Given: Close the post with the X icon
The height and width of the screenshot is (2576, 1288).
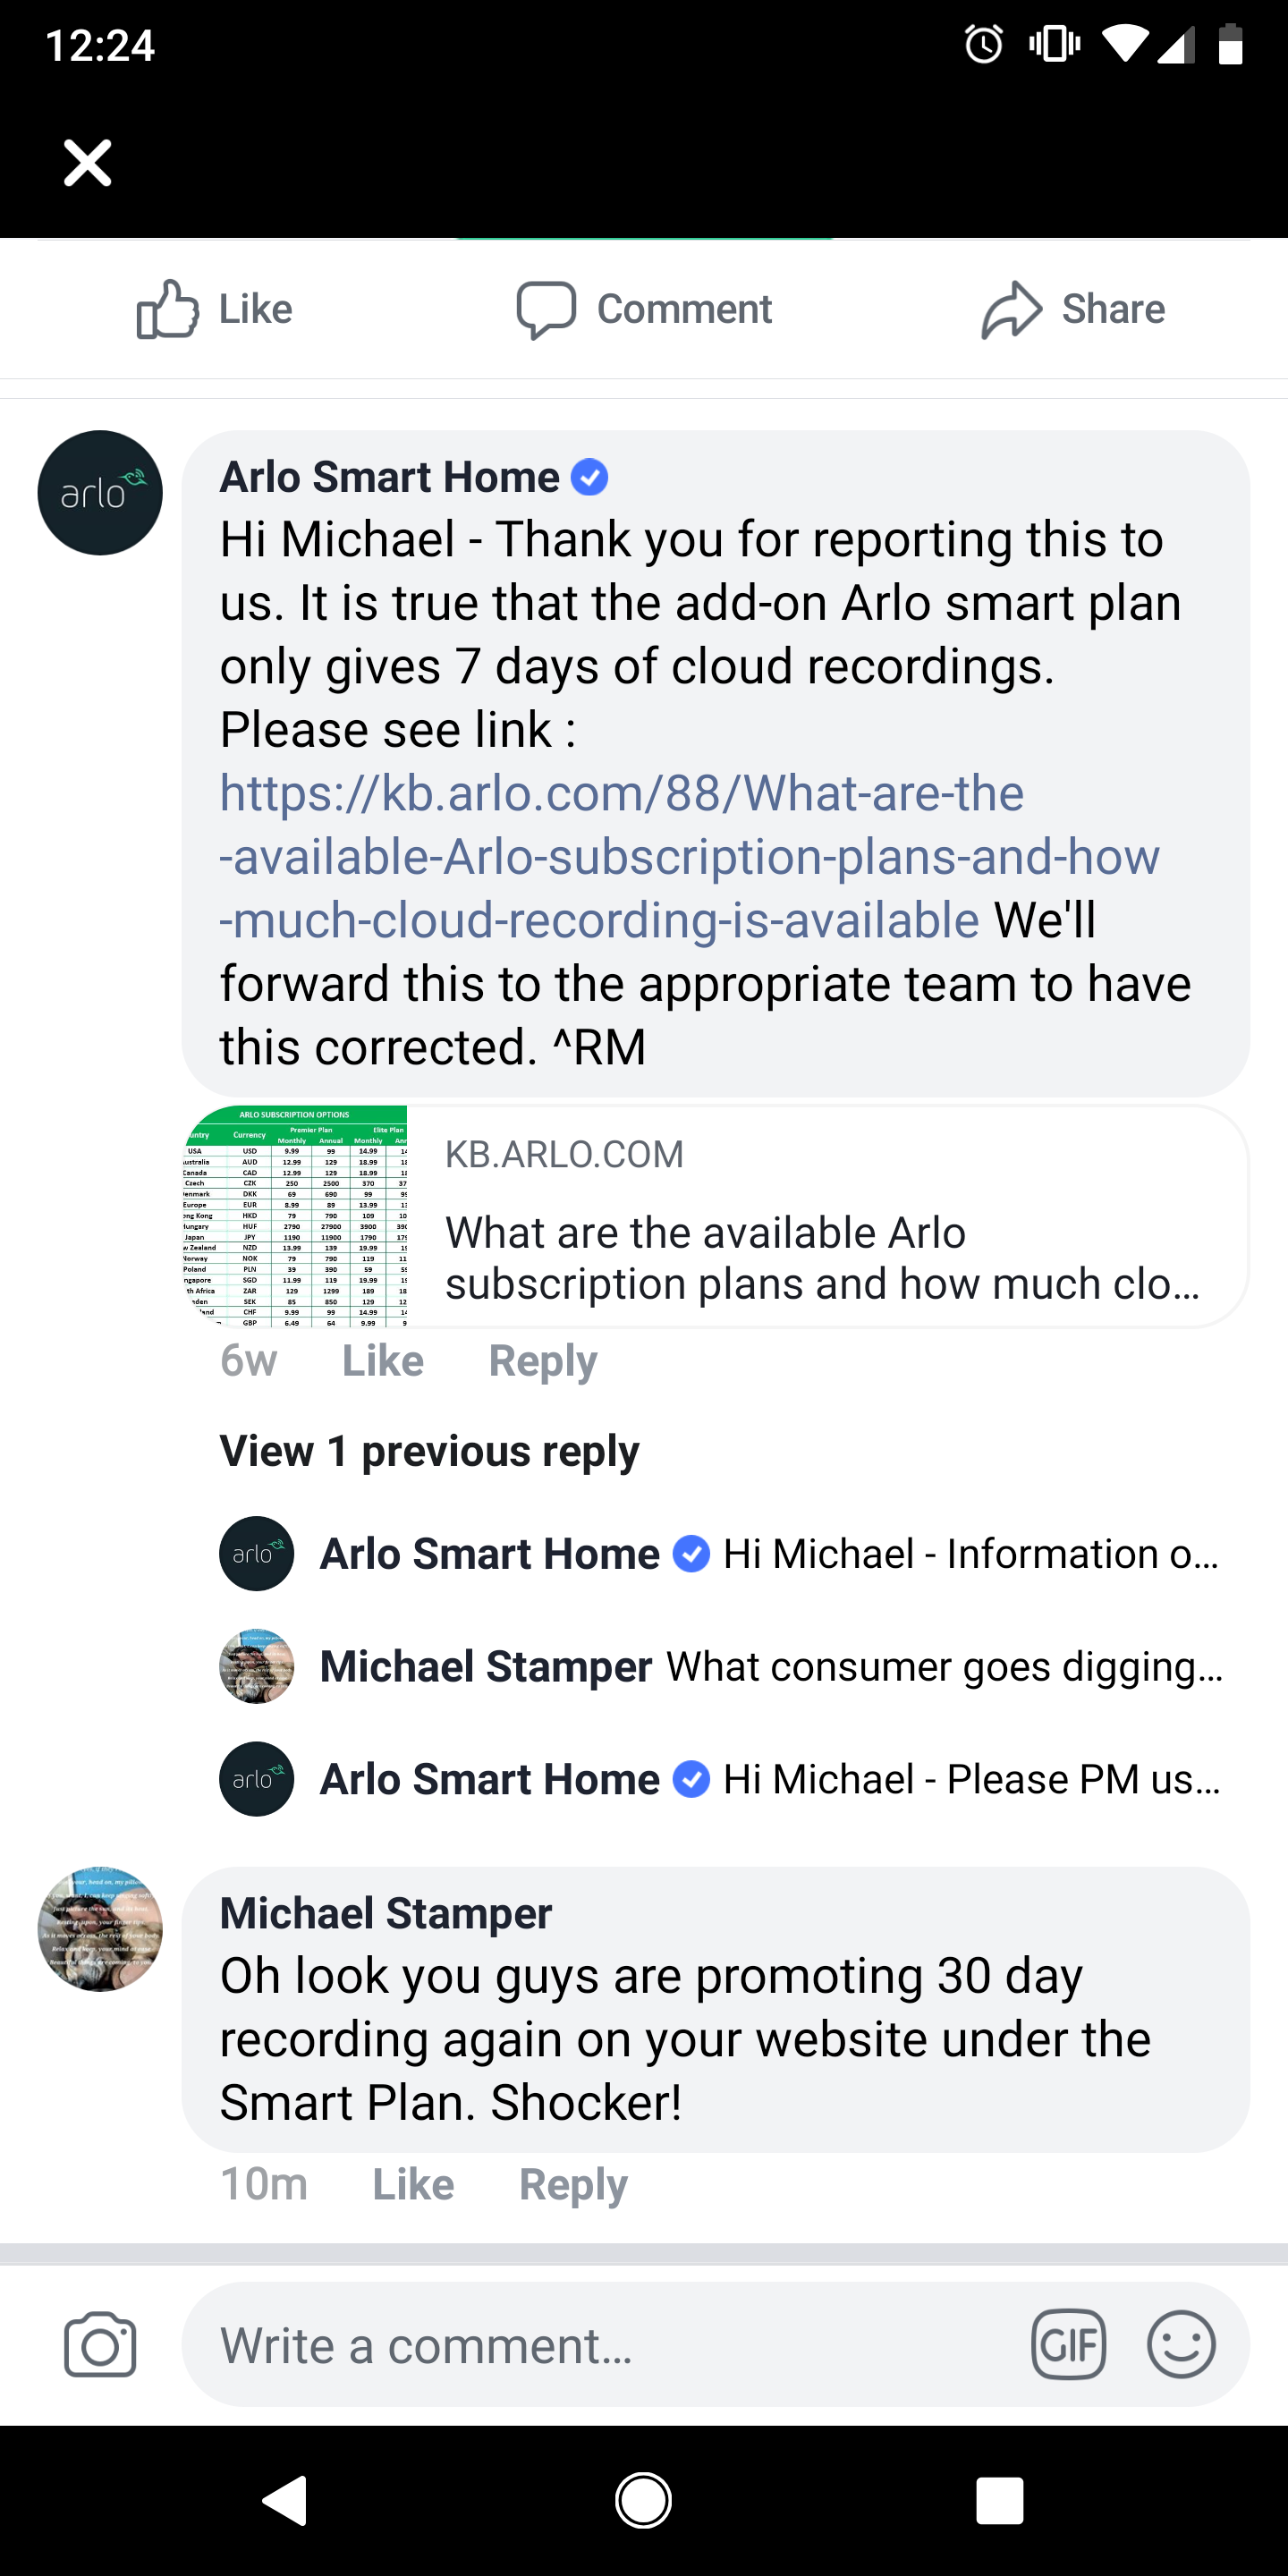Looking at the screenshot, I should [x=88, y=163].
